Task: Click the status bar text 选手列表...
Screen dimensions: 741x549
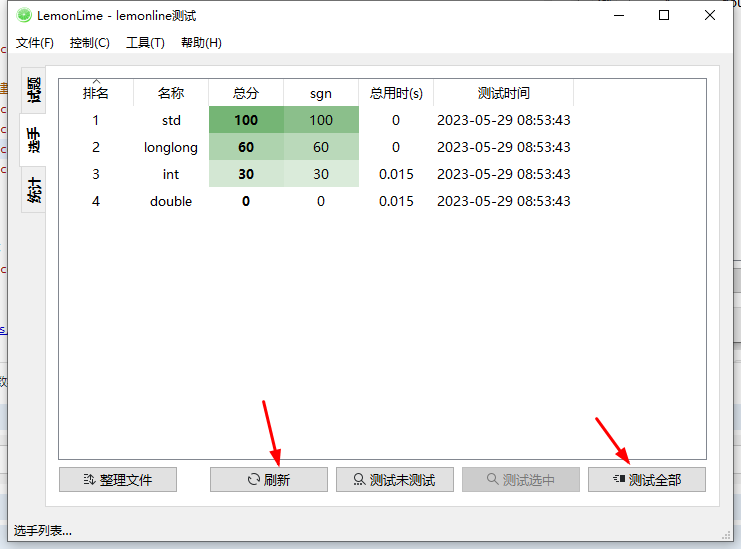Action: [x=43, y=531]
